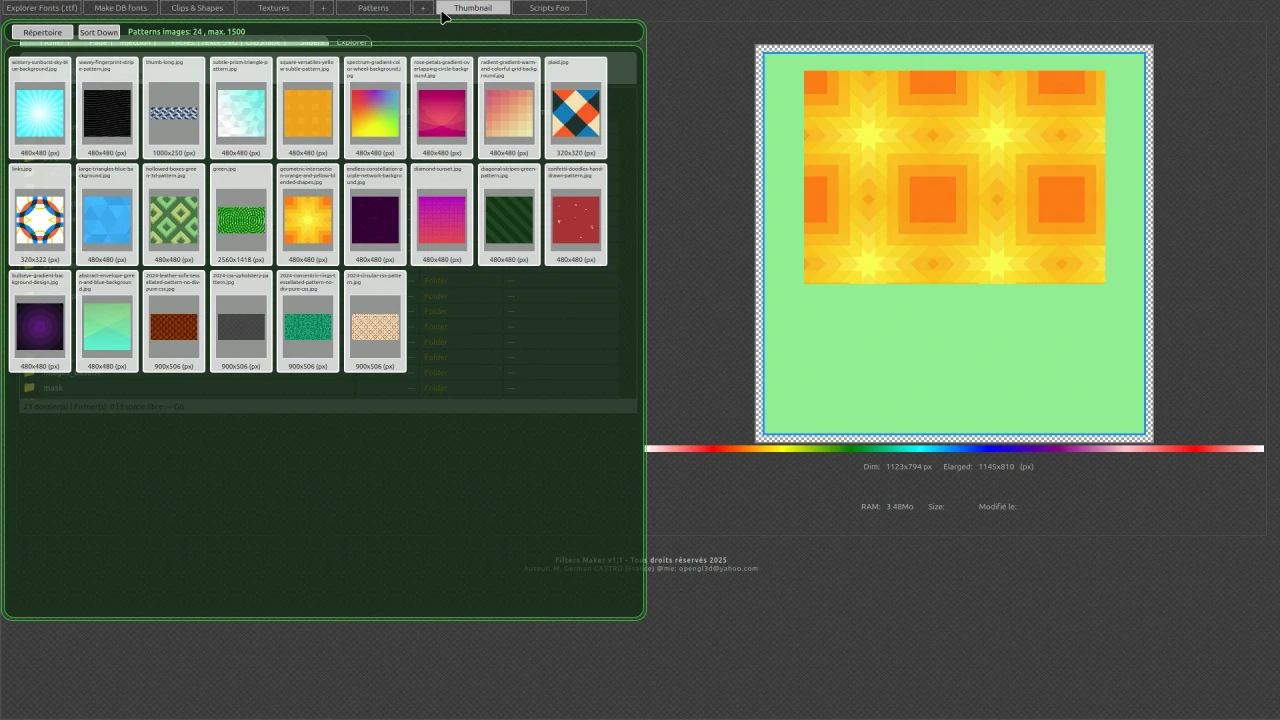1280x720 pixels.
Task: Pick the wintery-sunburst-sky-blue-background pattern
Action: (39, 110)
